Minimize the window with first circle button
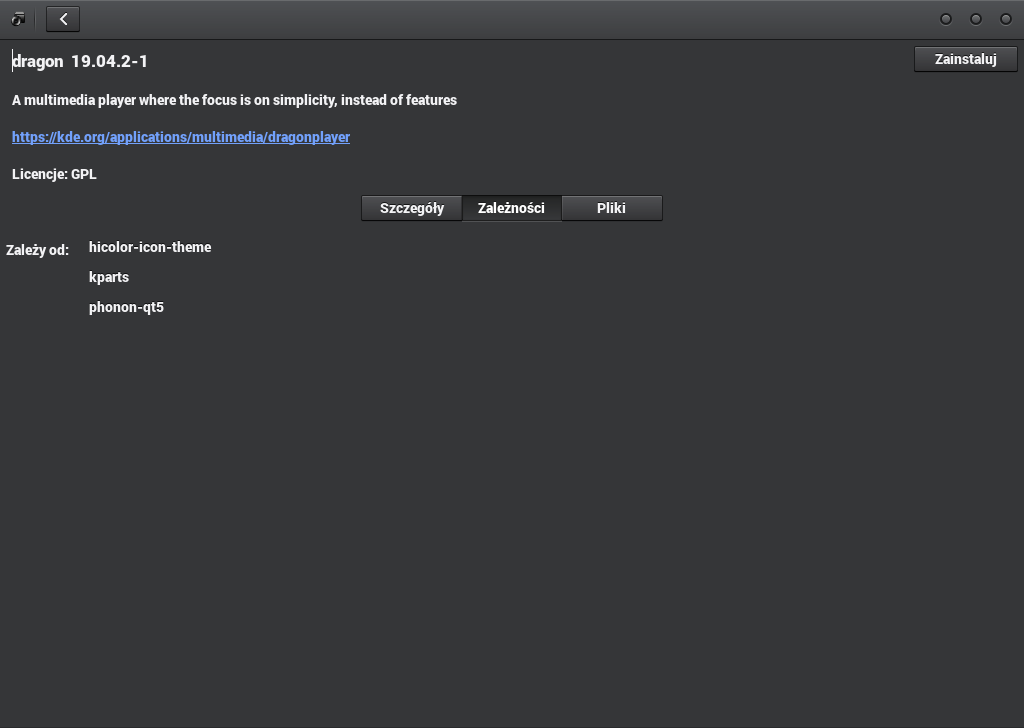 946,19
